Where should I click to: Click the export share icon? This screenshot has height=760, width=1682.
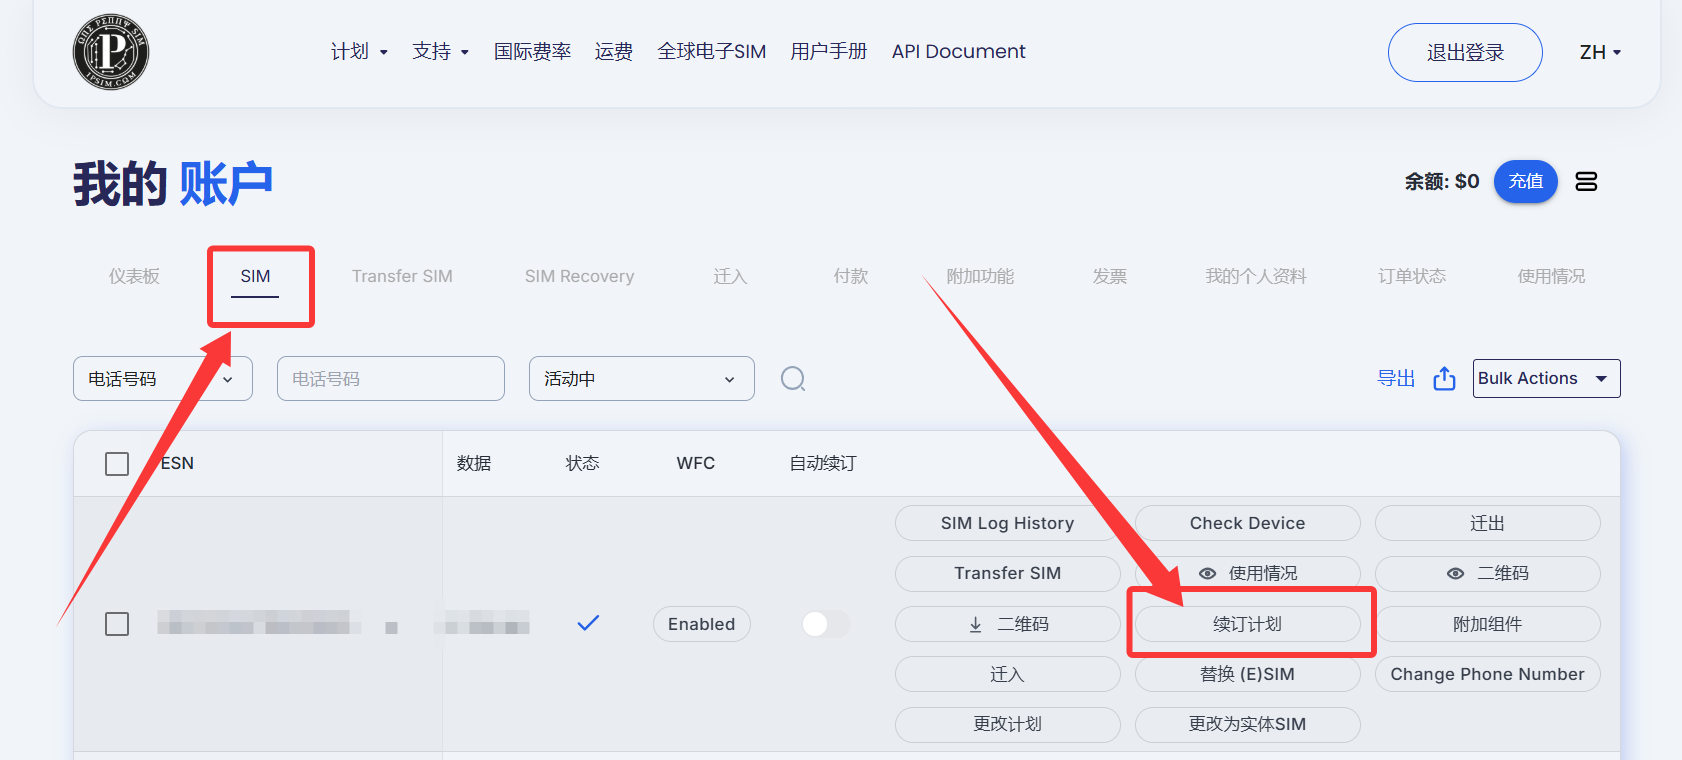click(x=1444, y=378)
